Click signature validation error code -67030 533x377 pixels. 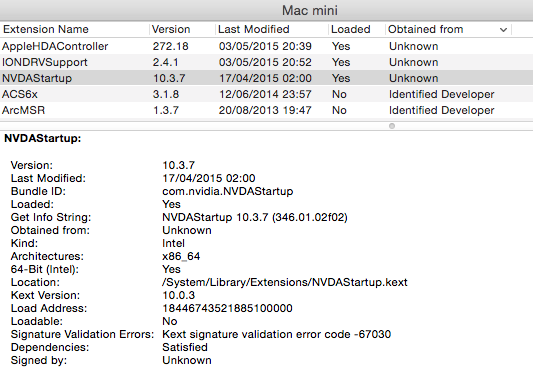point(276,334)
